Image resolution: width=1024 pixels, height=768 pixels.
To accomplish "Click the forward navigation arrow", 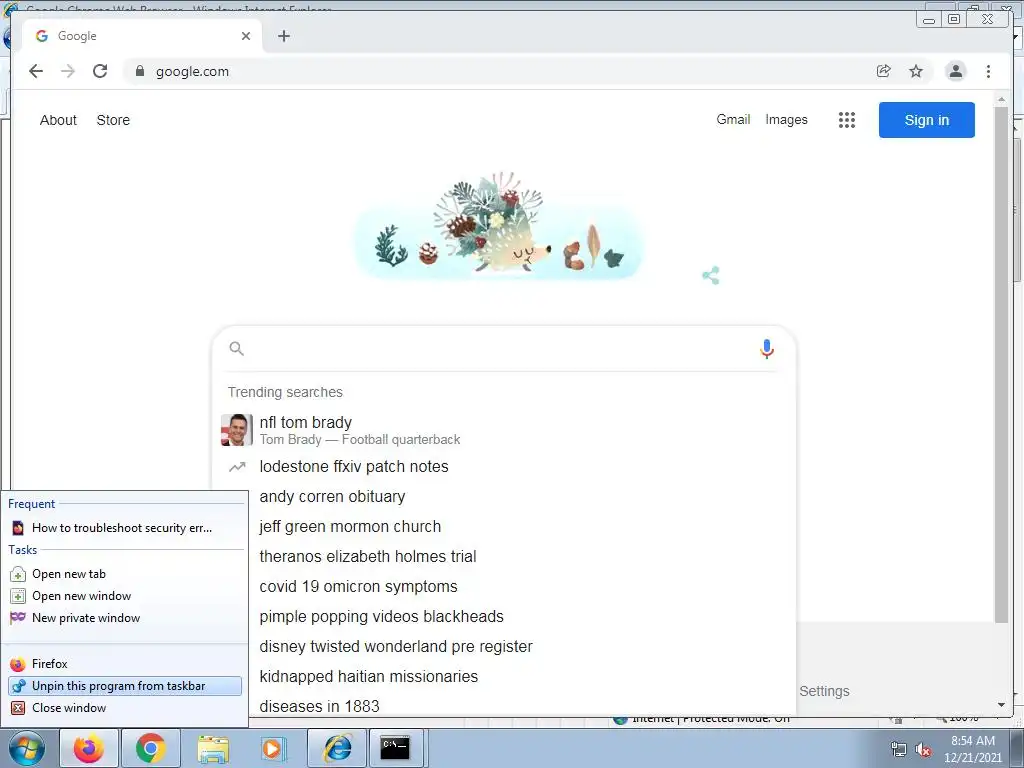I will tap(68, 71).
